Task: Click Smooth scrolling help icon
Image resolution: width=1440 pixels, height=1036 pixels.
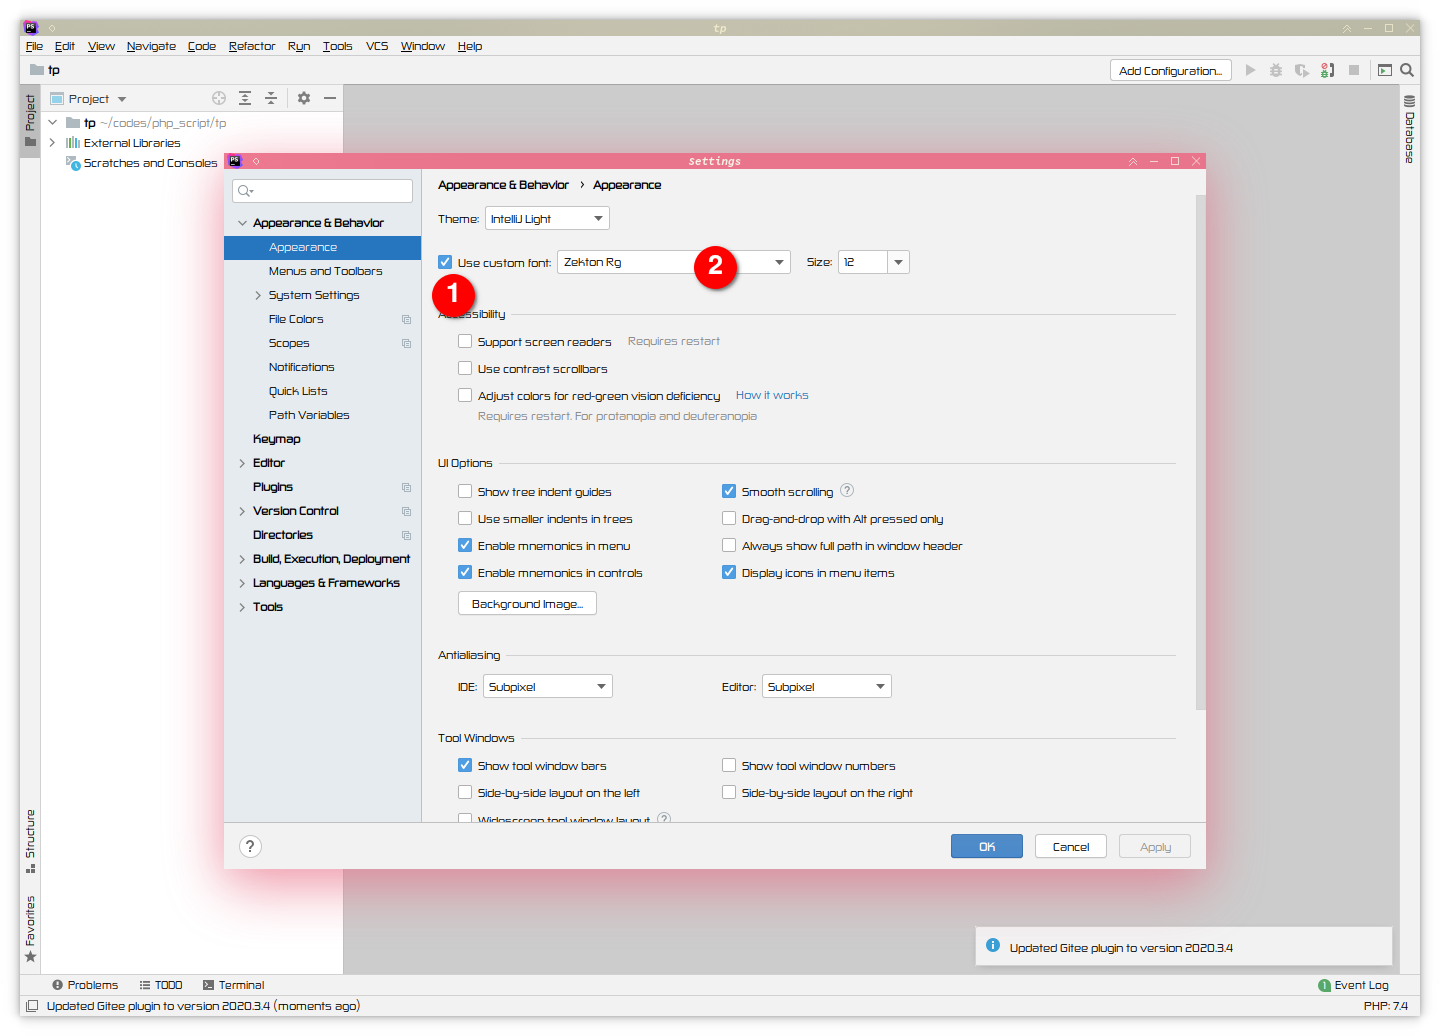Action: click(847, 491)
